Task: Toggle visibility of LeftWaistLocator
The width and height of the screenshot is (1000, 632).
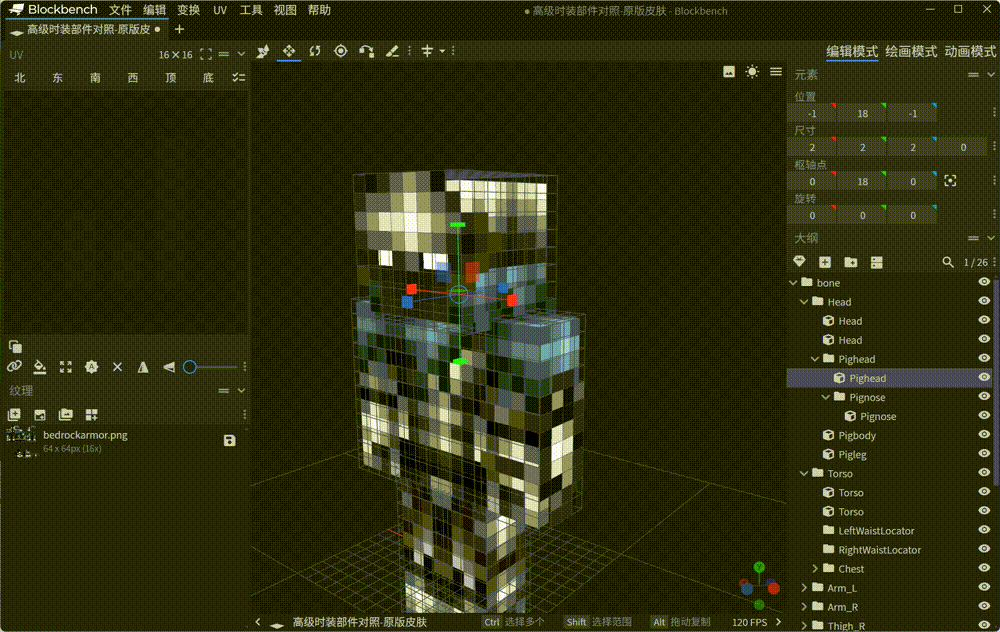Action: 984,530
